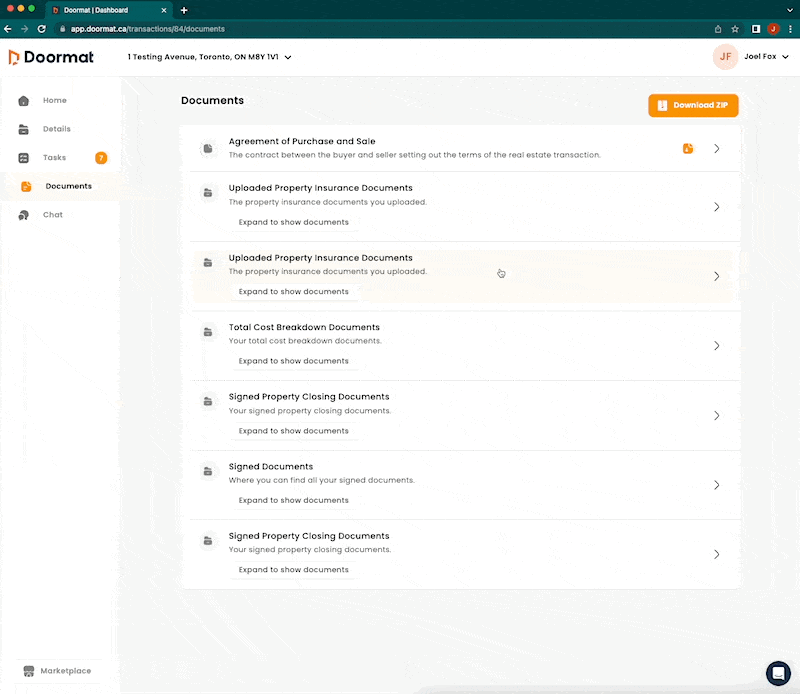Open Agreement of Purchase and Sale chevron
Image resolution: width=800 pixels, height=694 pixels.
(716, 149)
